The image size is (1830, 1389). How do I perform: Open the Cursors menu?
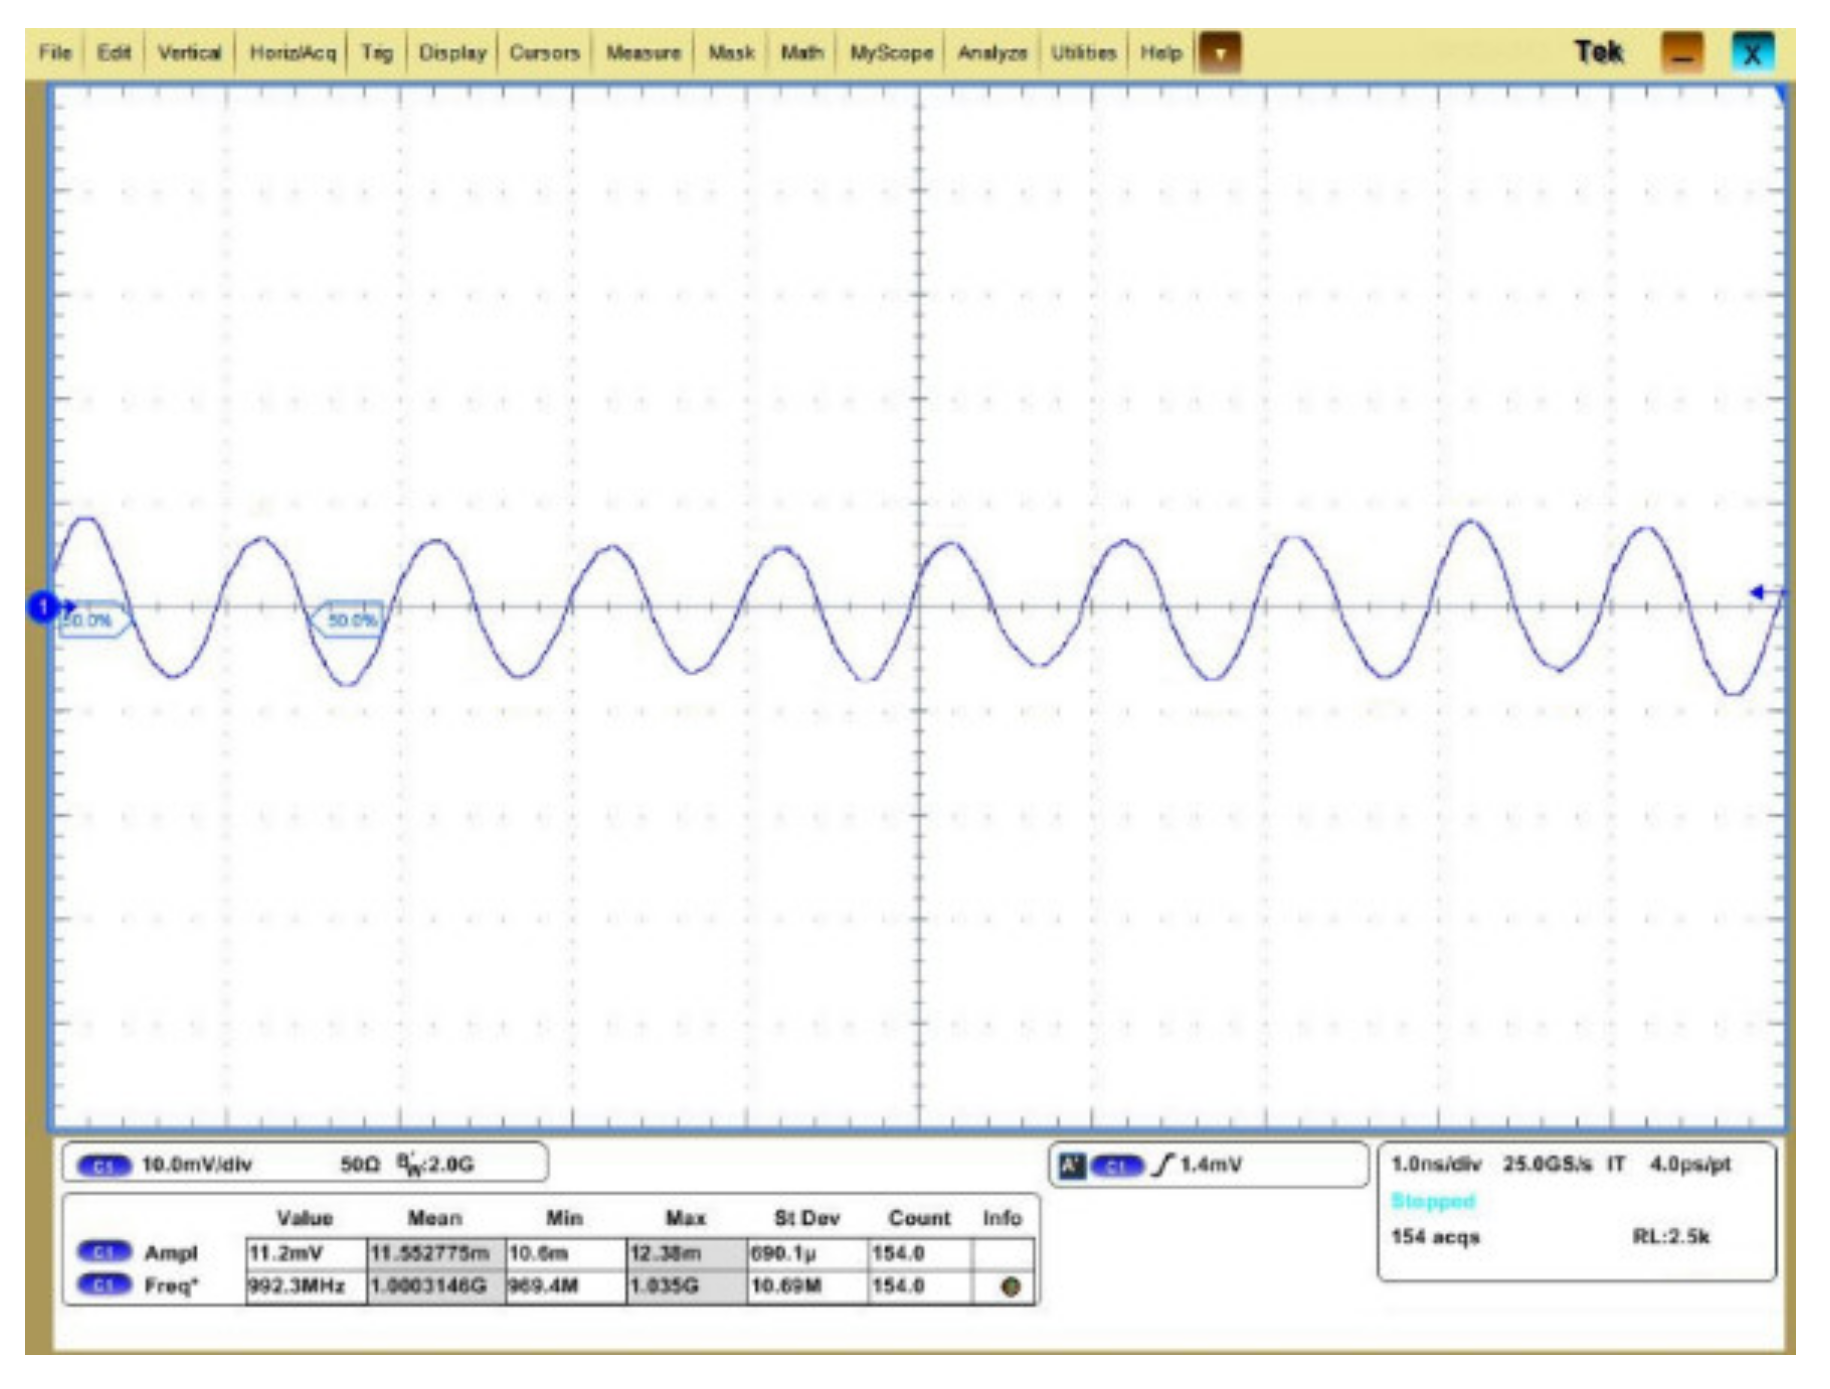[x=545, y=53]
